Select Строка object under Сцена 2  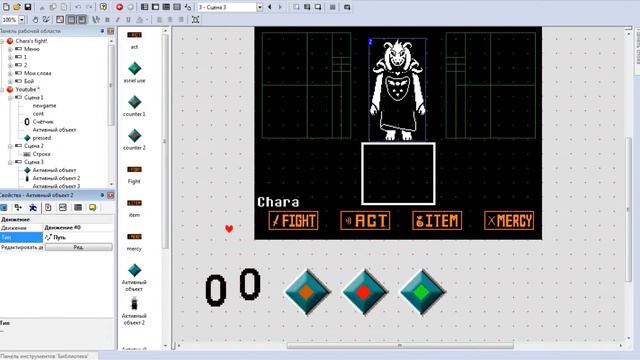click(x=42, y=154)
